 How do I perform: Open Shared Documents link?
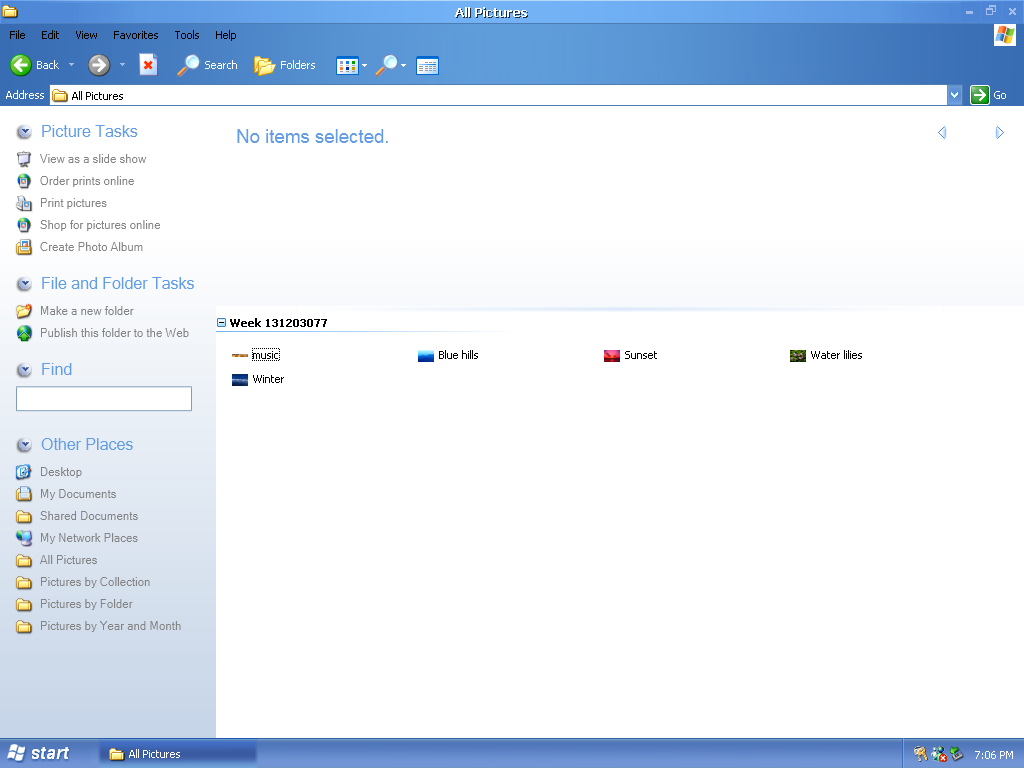point(89,516)
